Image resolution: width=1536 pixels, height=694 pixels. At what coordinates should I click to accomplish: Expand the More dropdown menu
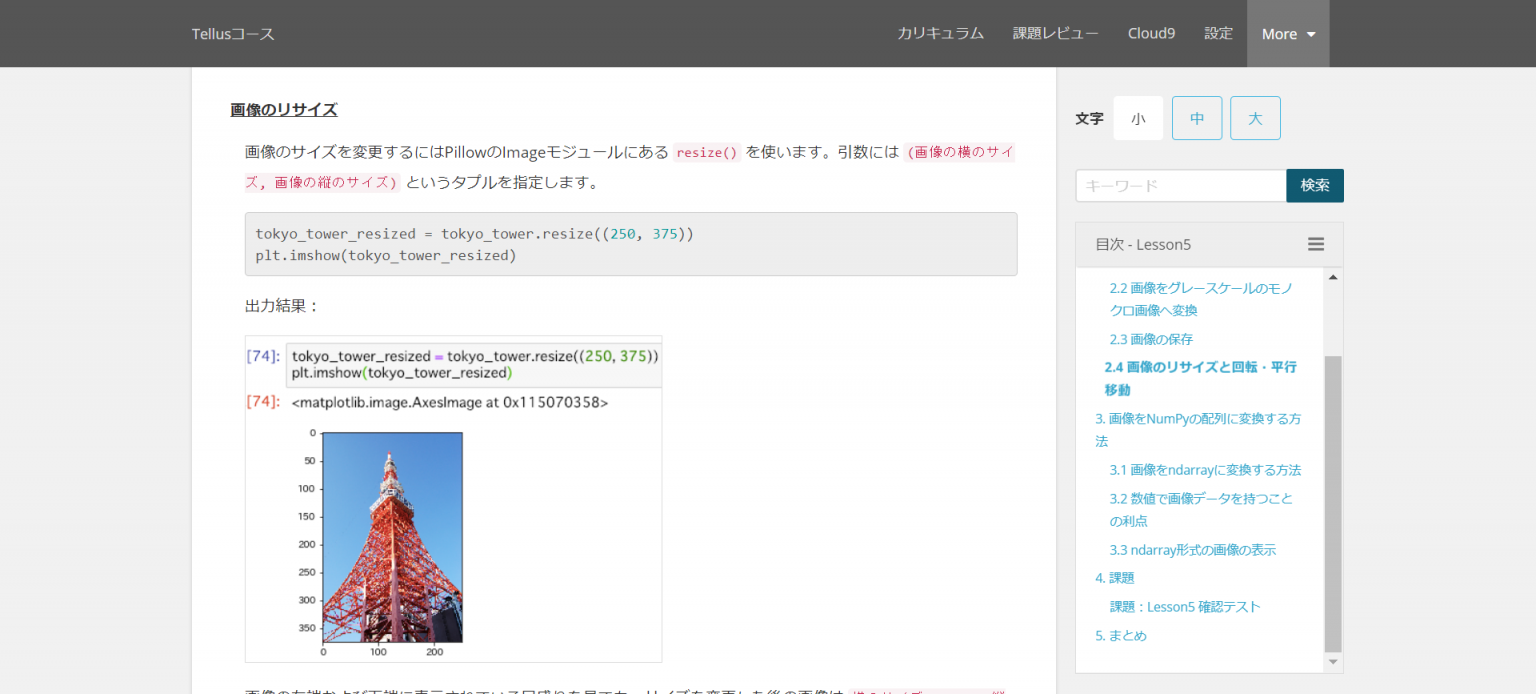1288,34
